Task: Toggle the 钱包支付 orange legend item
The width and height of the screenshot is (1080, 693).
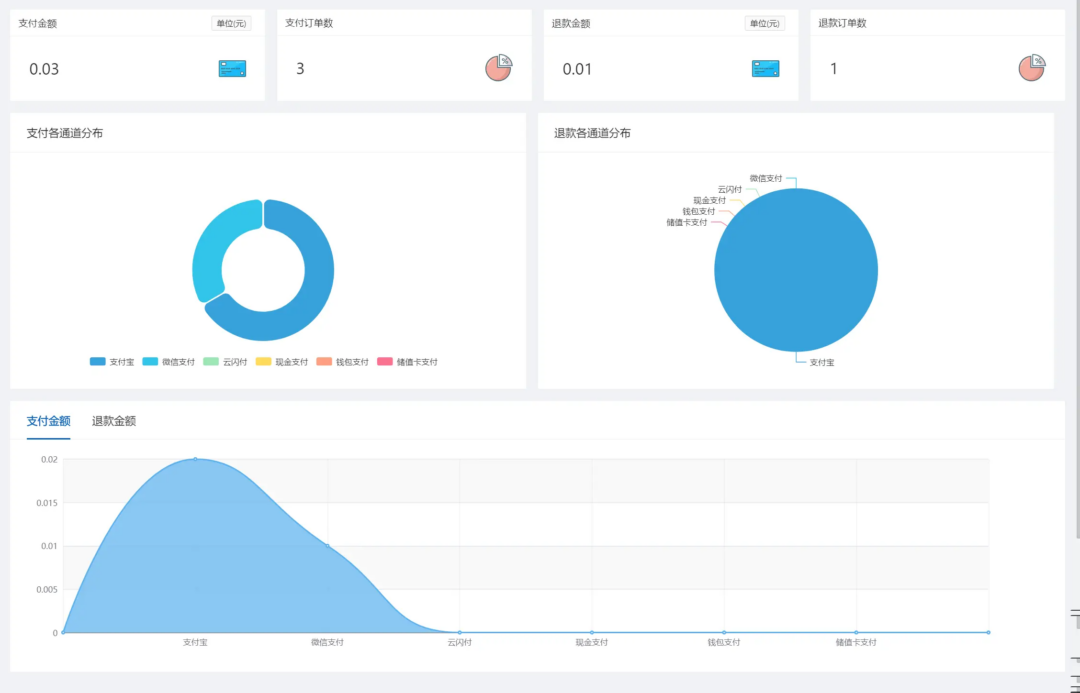Action: (x=342, y=362)
